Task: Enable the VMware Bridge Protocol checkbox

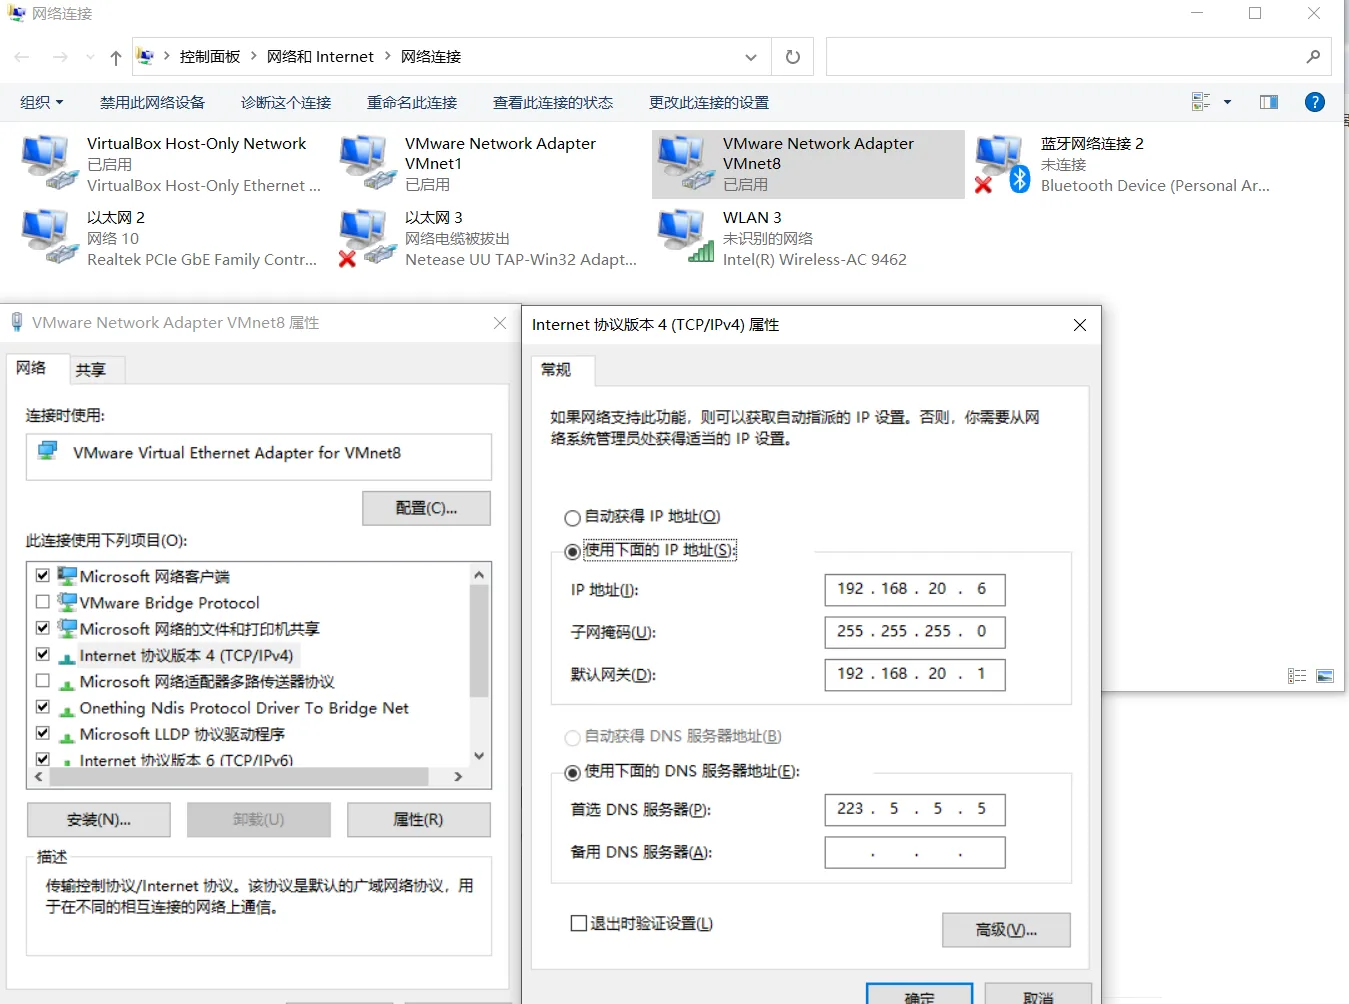Action: [x=42, y=601]
